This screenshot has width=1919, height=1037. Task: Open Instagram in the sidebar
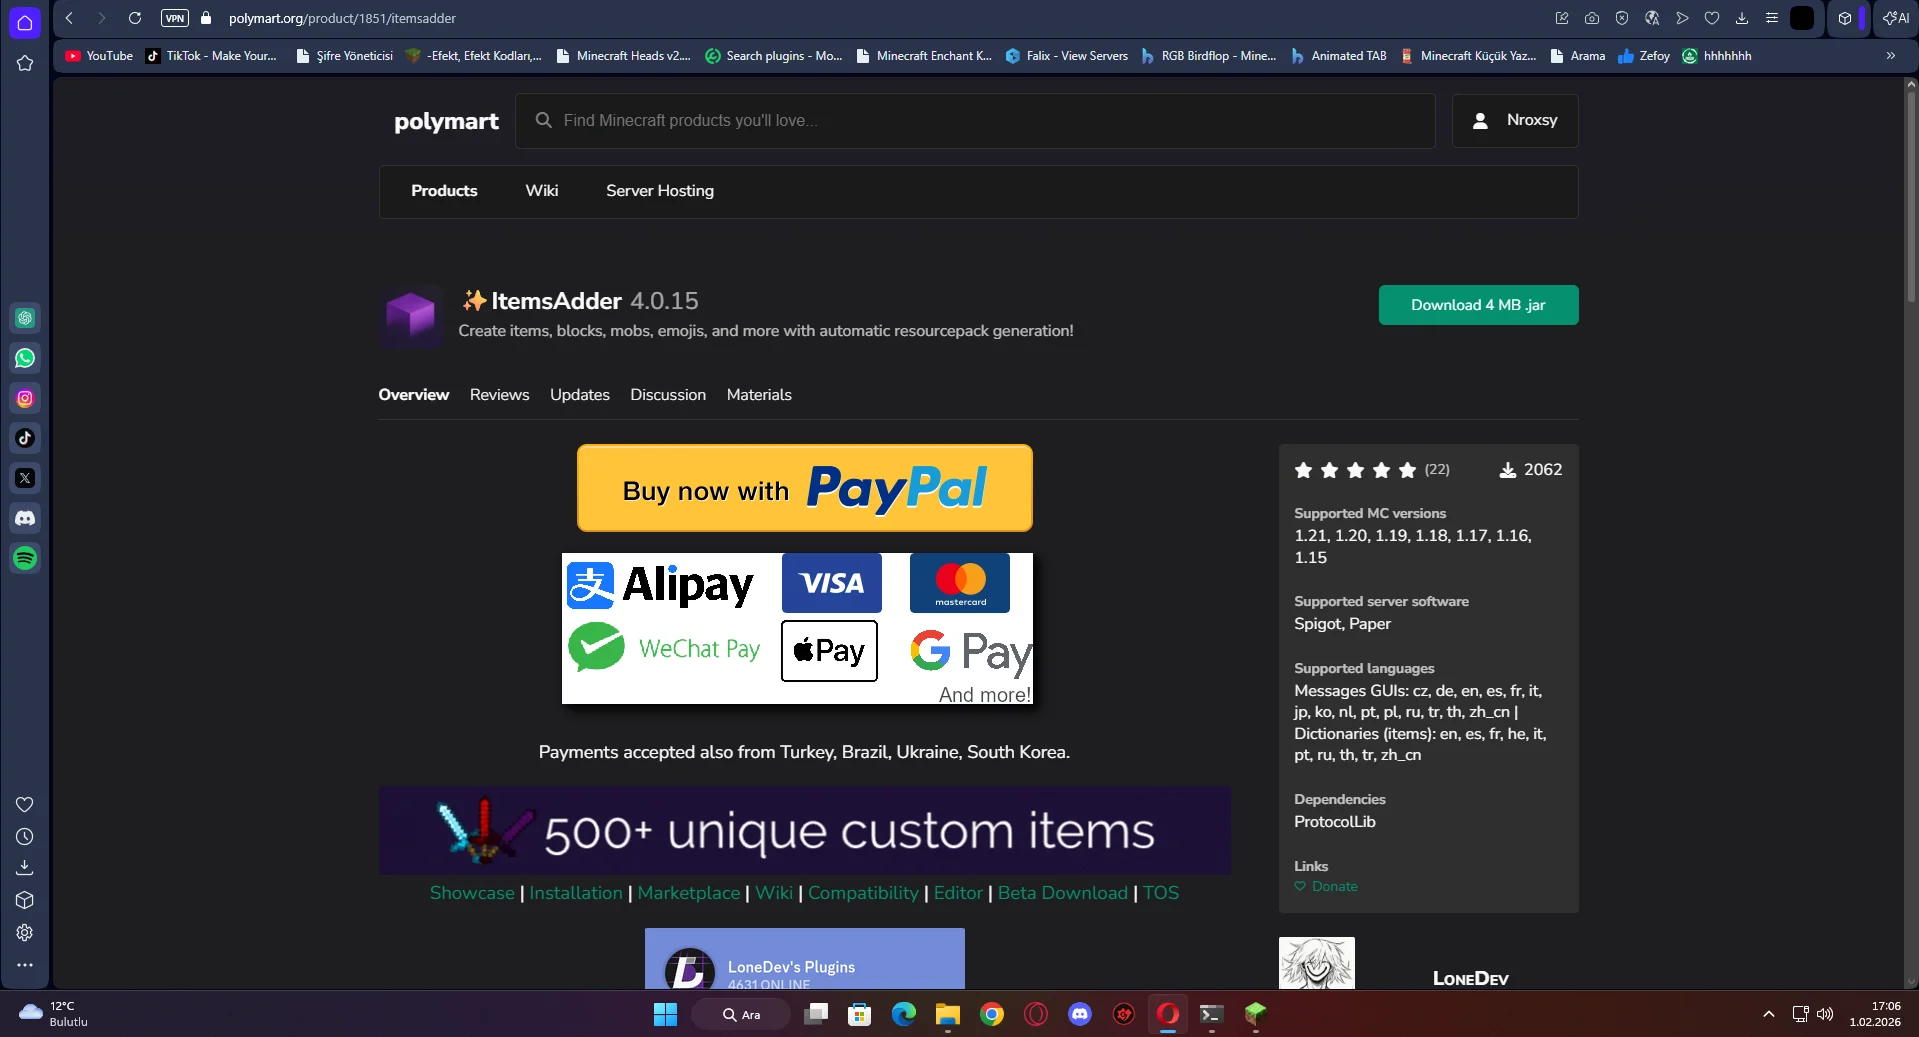pyautogui.click(x=25, y=398)
